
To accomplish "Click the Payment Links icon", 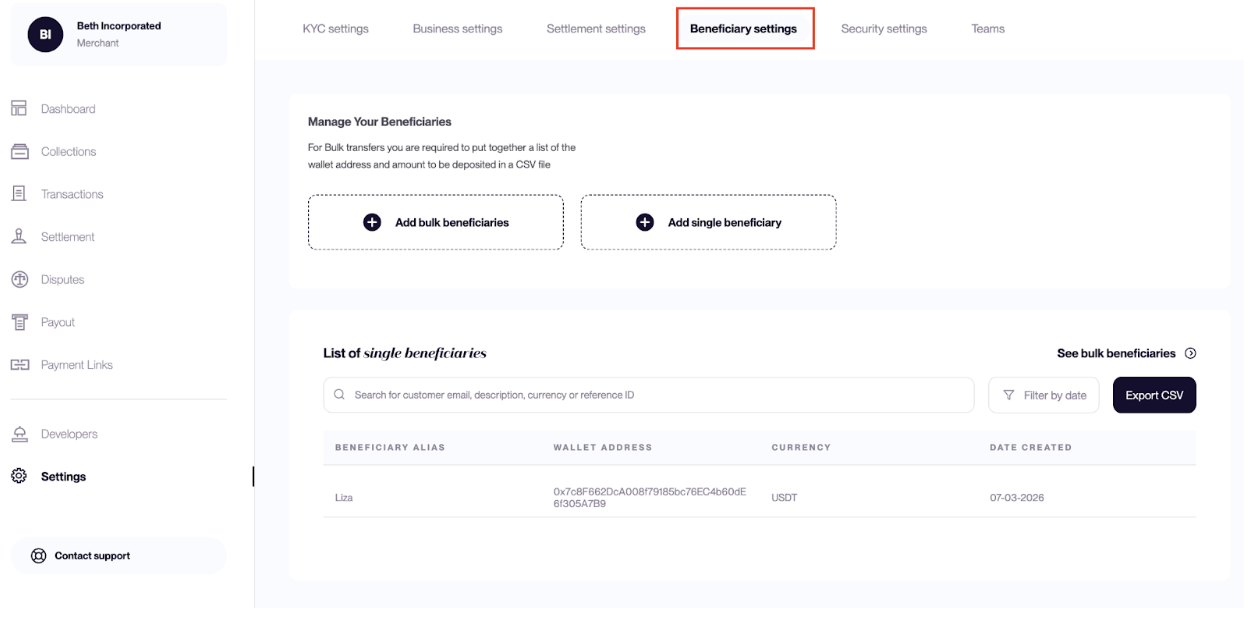I will 19,365.
